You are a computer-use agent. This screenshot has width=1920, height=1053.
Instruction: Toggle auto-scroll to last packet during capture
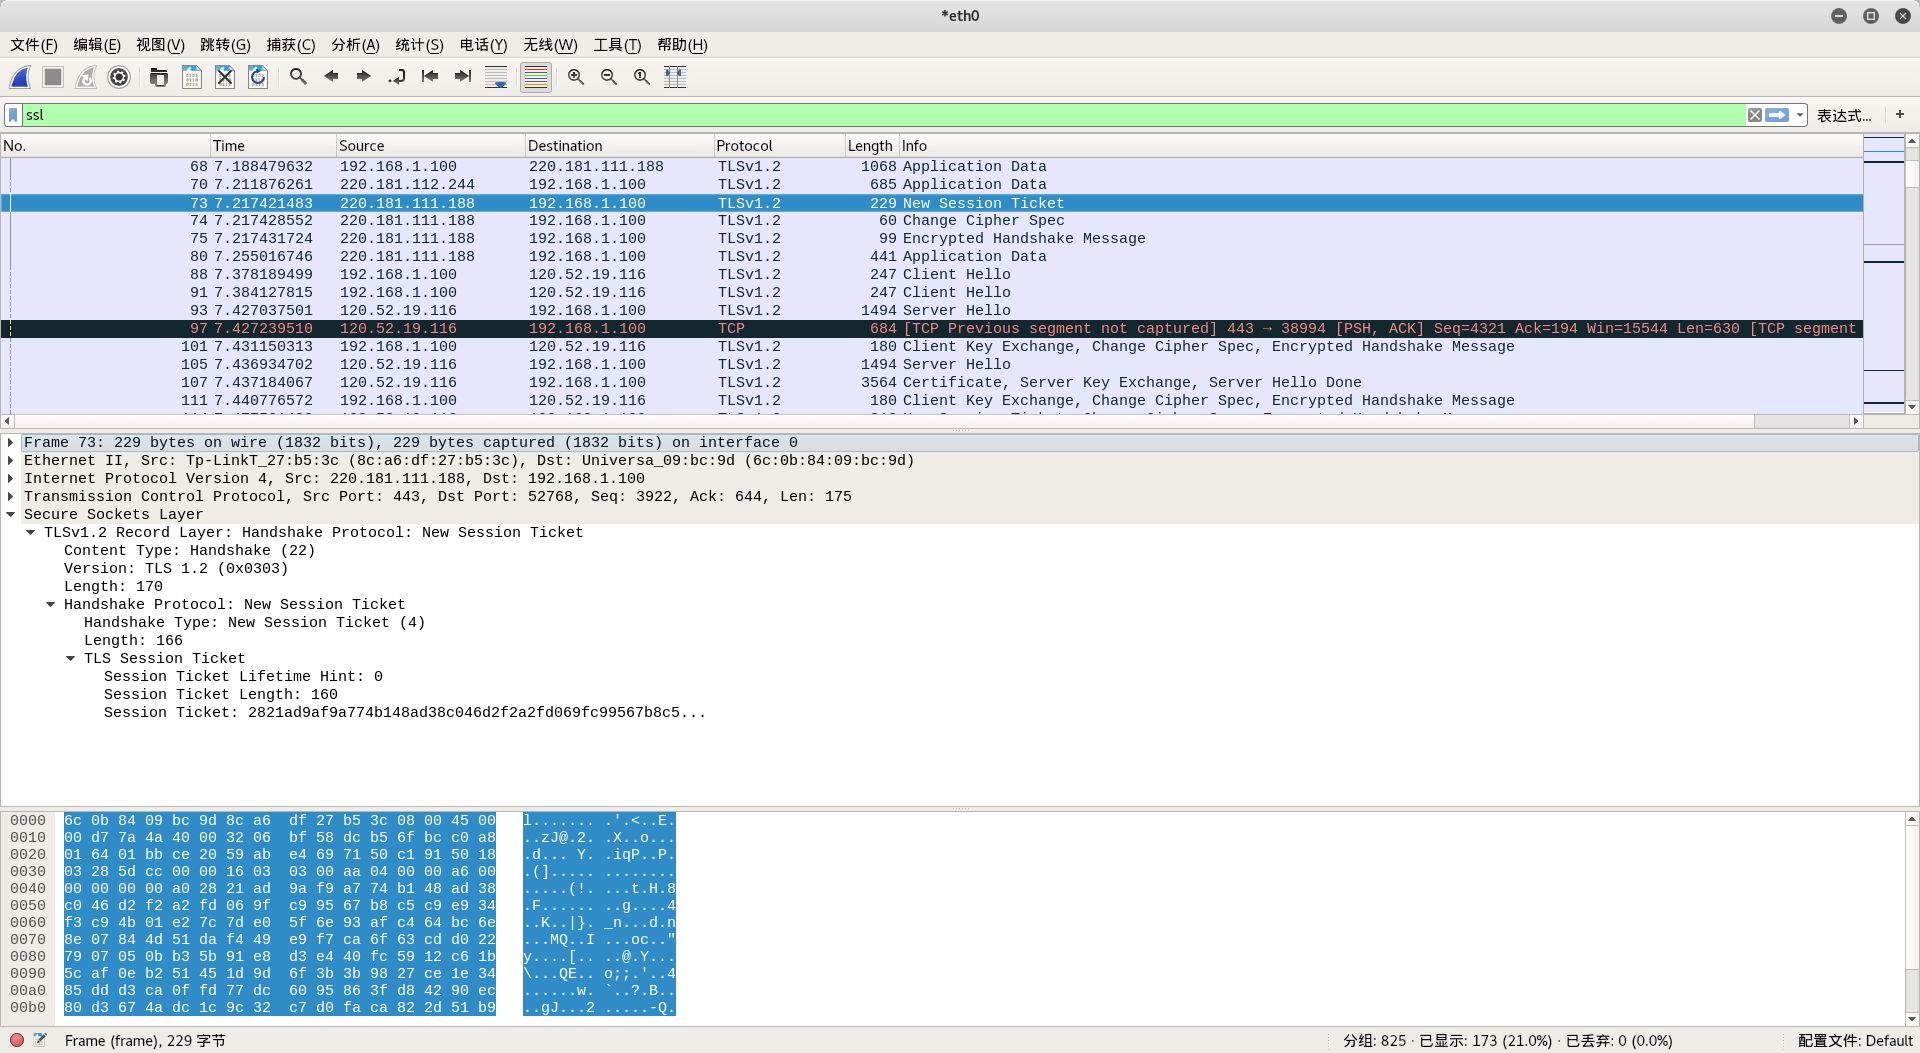coord(496,77)
